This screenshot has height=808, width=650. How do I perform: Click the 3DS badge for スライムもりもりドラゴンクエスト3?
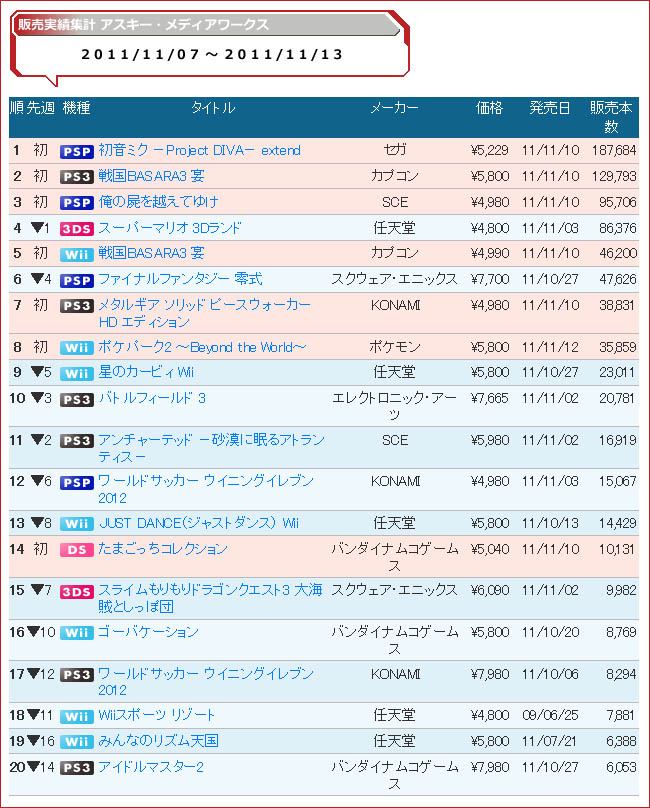click(x=77, y=592)
